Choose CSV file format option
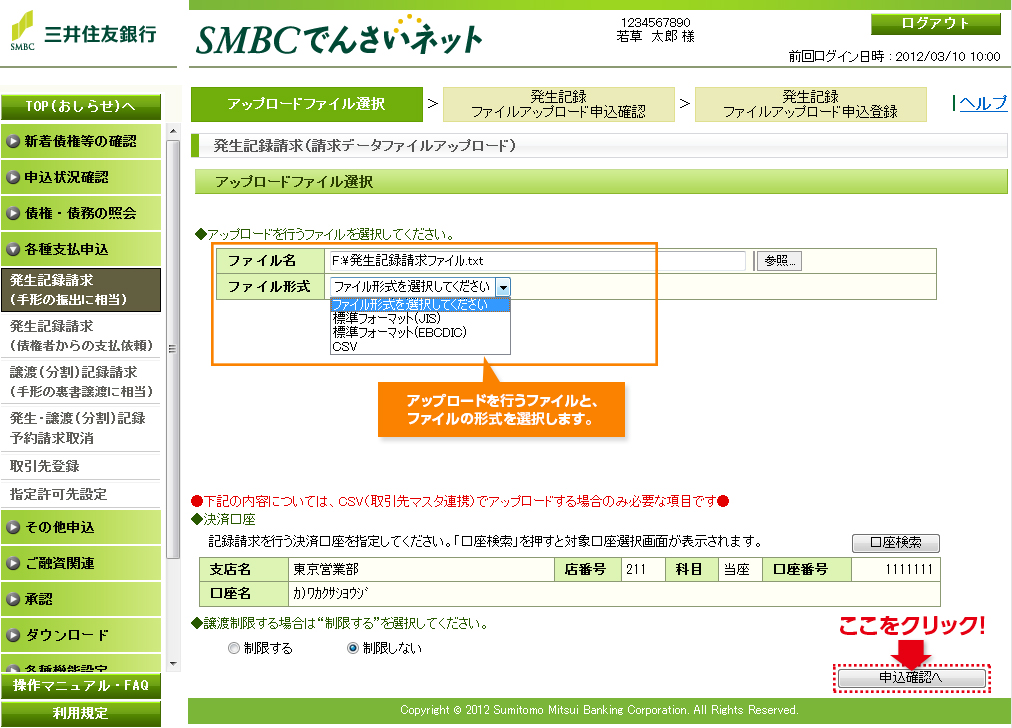The width and height of the screenshot is (1012, 728). 420,347
